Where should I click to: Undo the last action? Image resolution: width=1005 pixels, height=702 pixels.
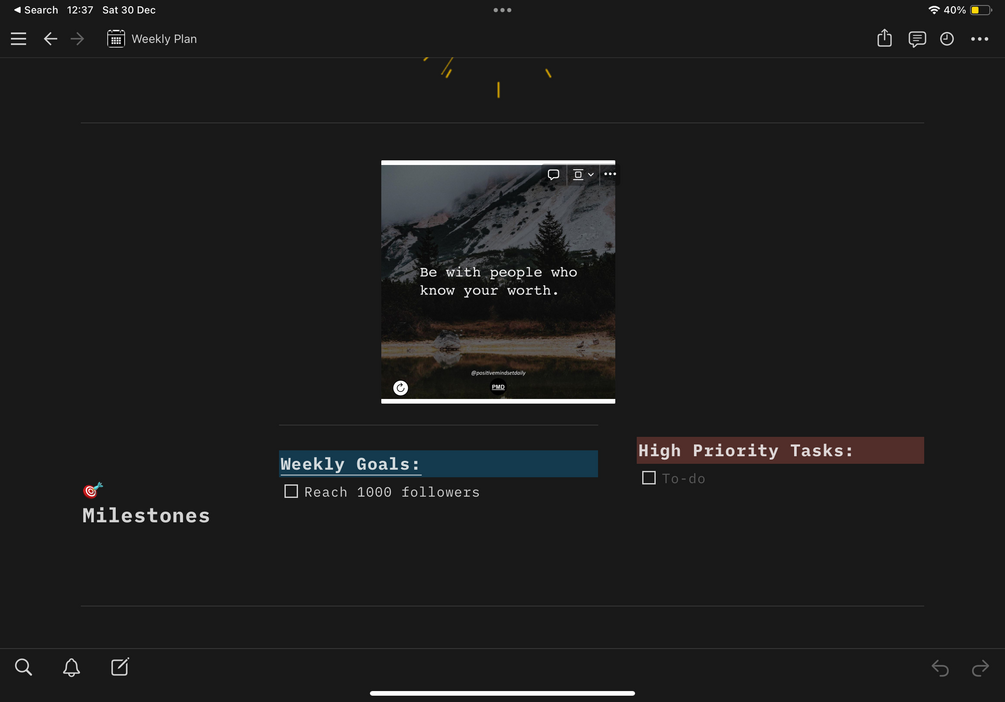pos(940,668)
